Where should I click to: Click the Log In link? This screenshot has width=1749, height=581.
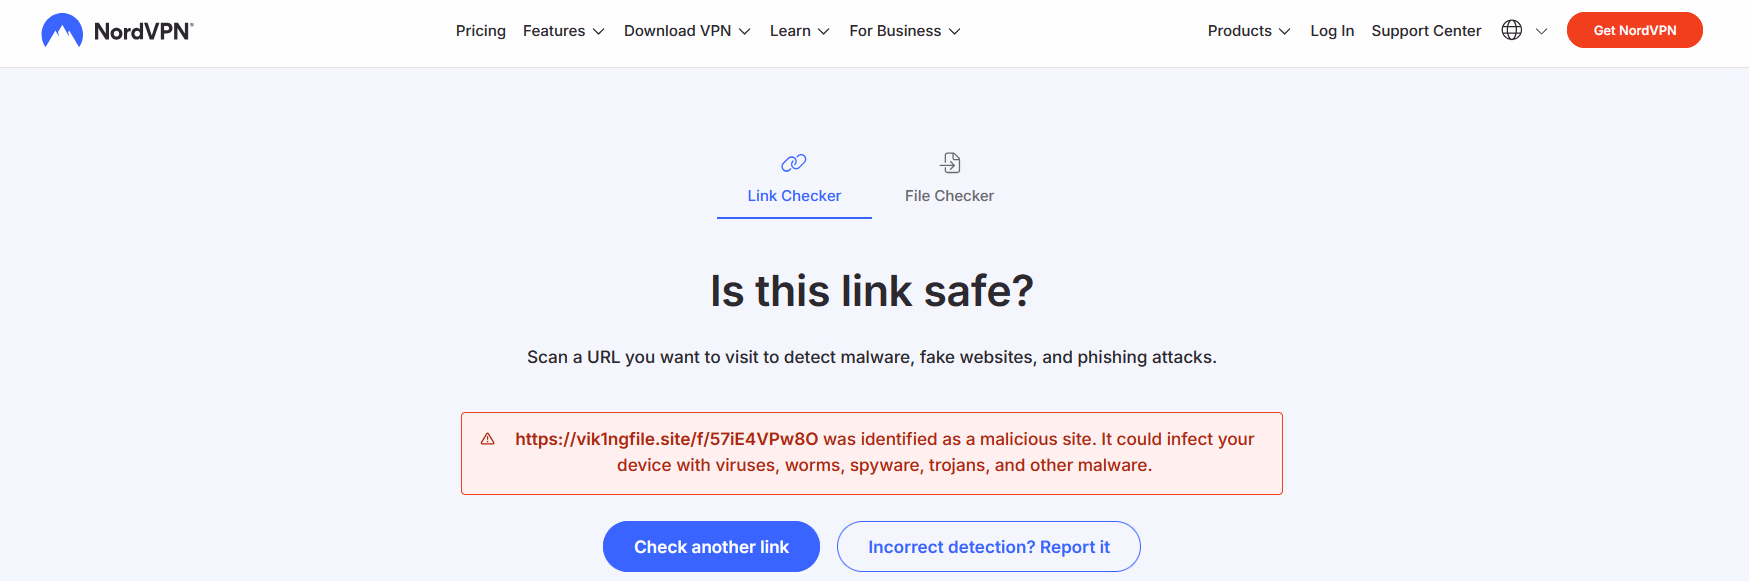(x=1332, y=31)
